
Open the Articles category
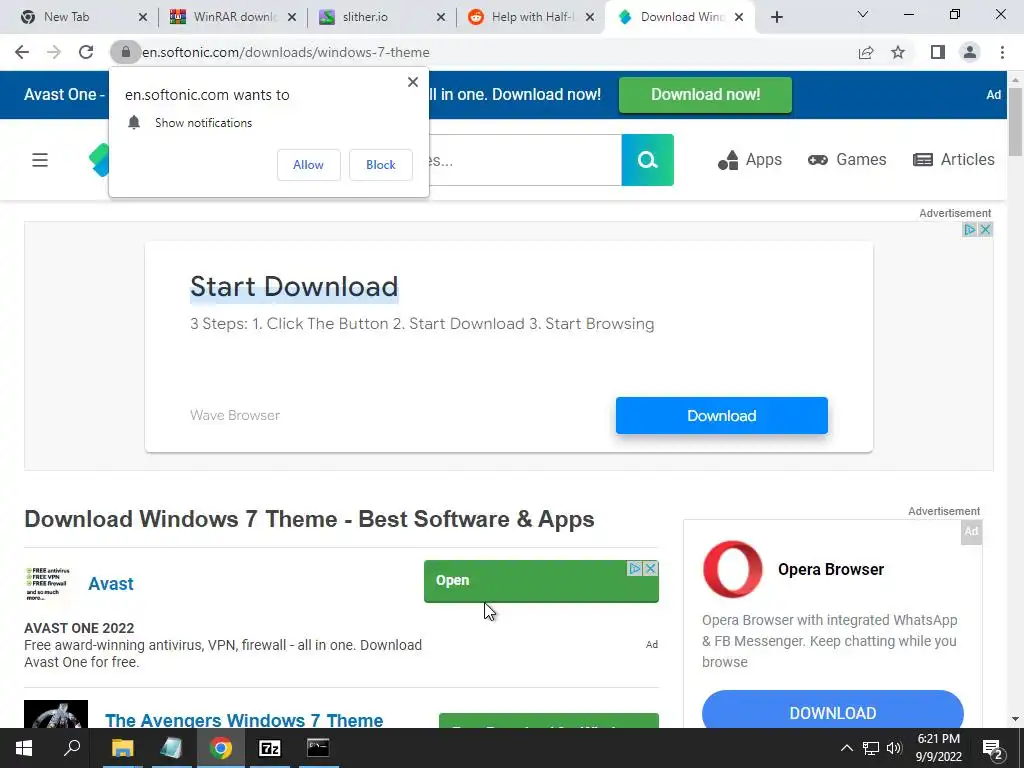click(953, 160)
